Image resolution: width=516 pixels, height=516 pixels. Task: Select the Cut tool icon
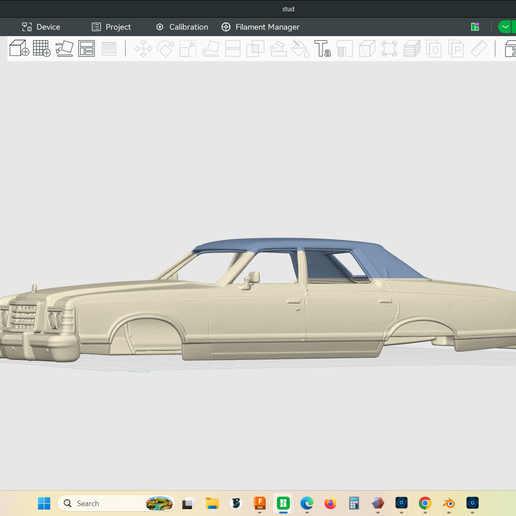click(x=233, y=49)
